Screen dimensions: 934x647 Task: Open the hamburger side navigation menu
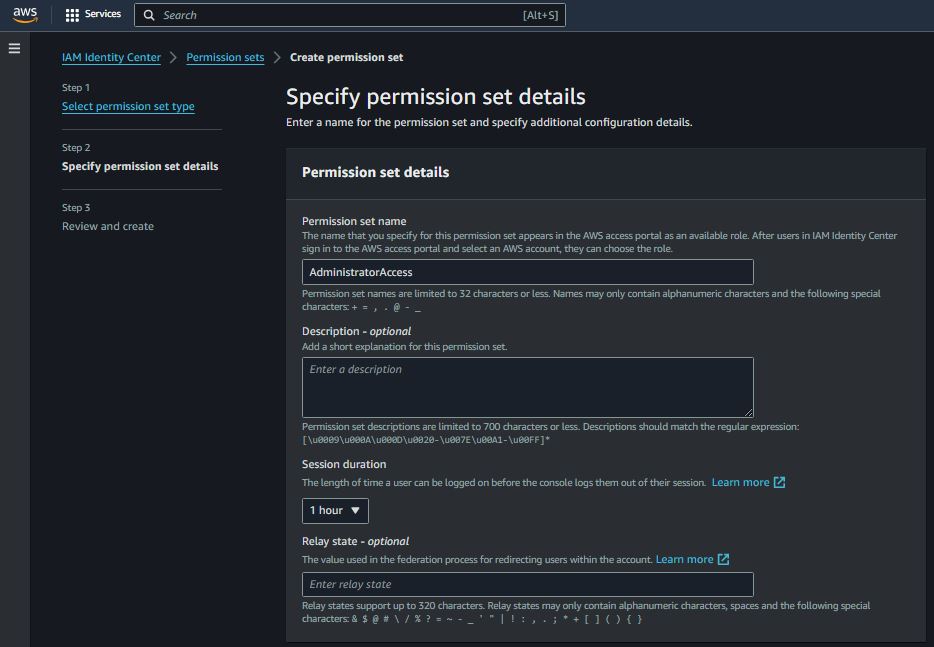click(x=14, y=48)
